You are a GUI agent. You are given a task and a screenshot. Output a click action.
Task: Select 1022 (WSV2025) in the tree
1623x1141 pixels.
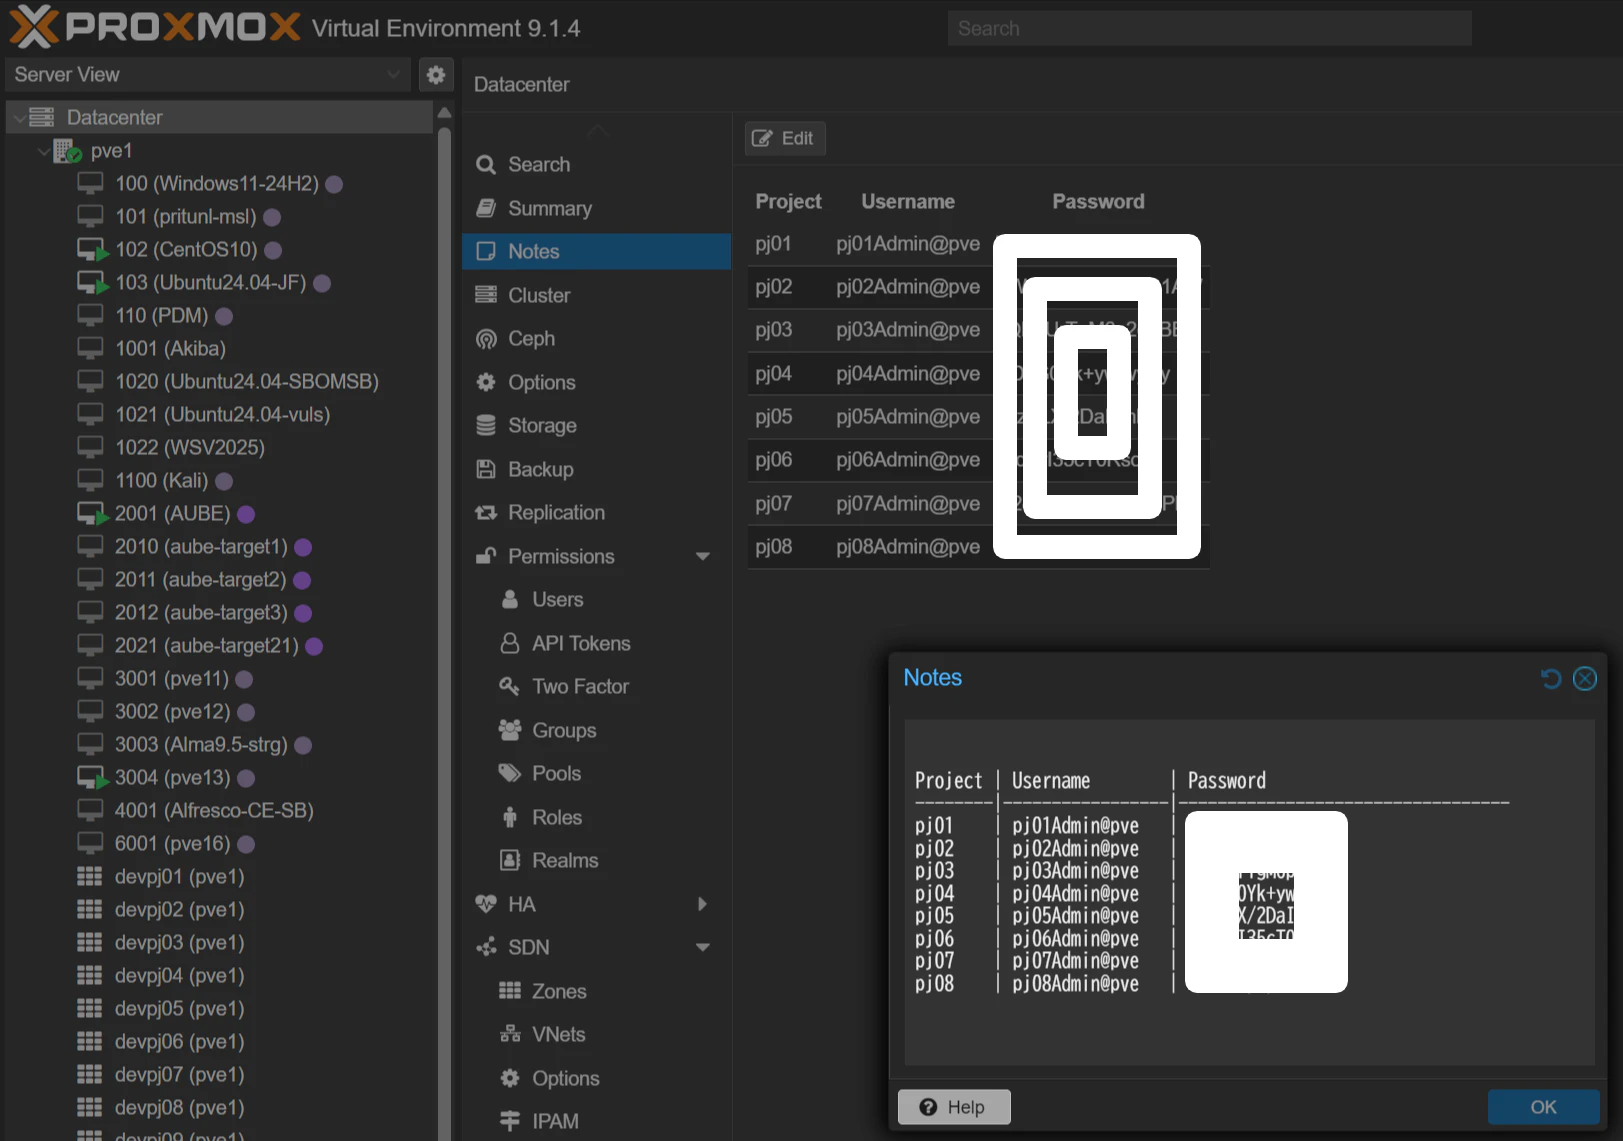189,448
